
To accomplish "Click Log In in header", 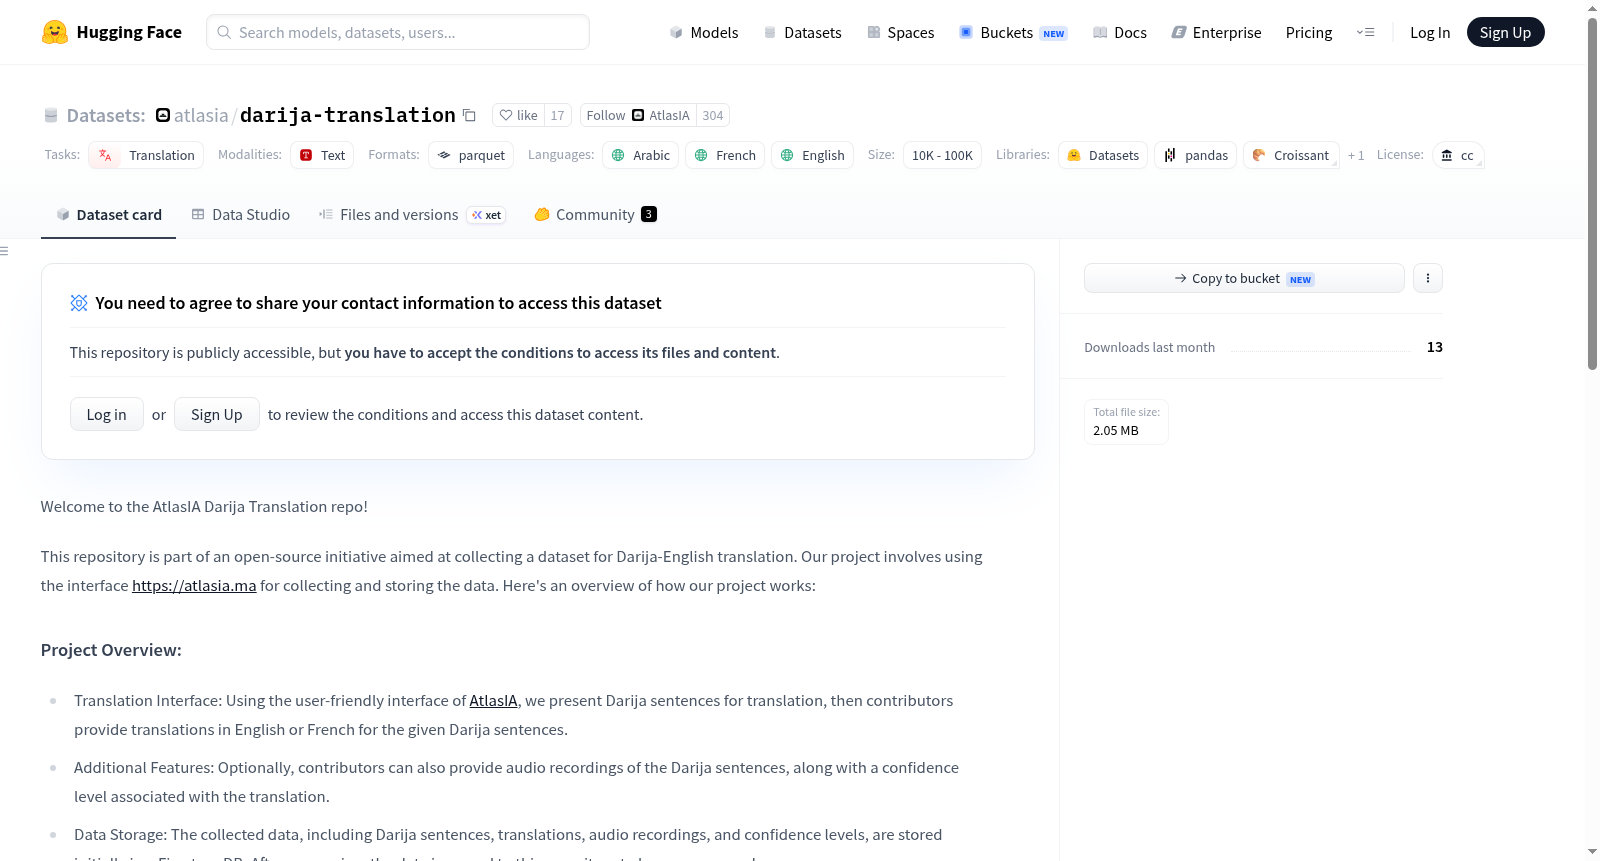I will [1430, 32].
